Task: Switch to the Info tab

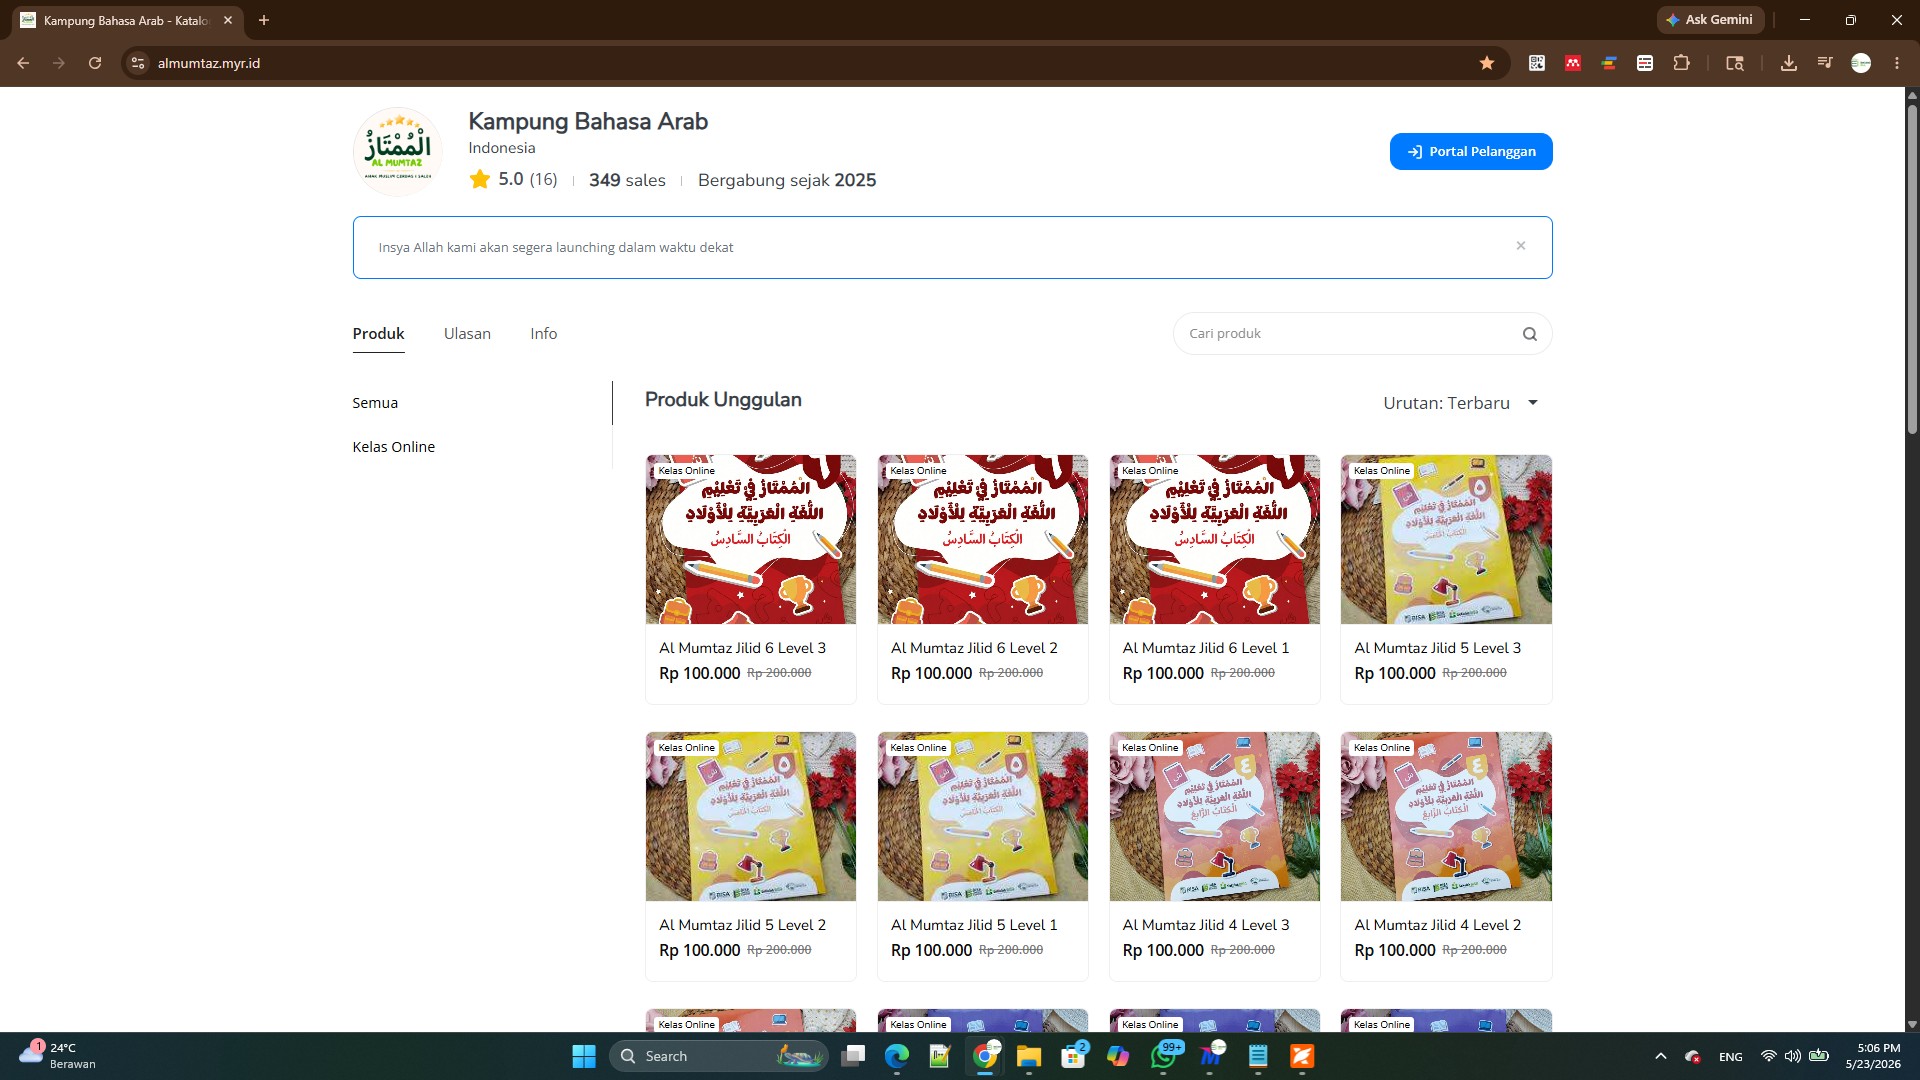Action: coord(544,334)
